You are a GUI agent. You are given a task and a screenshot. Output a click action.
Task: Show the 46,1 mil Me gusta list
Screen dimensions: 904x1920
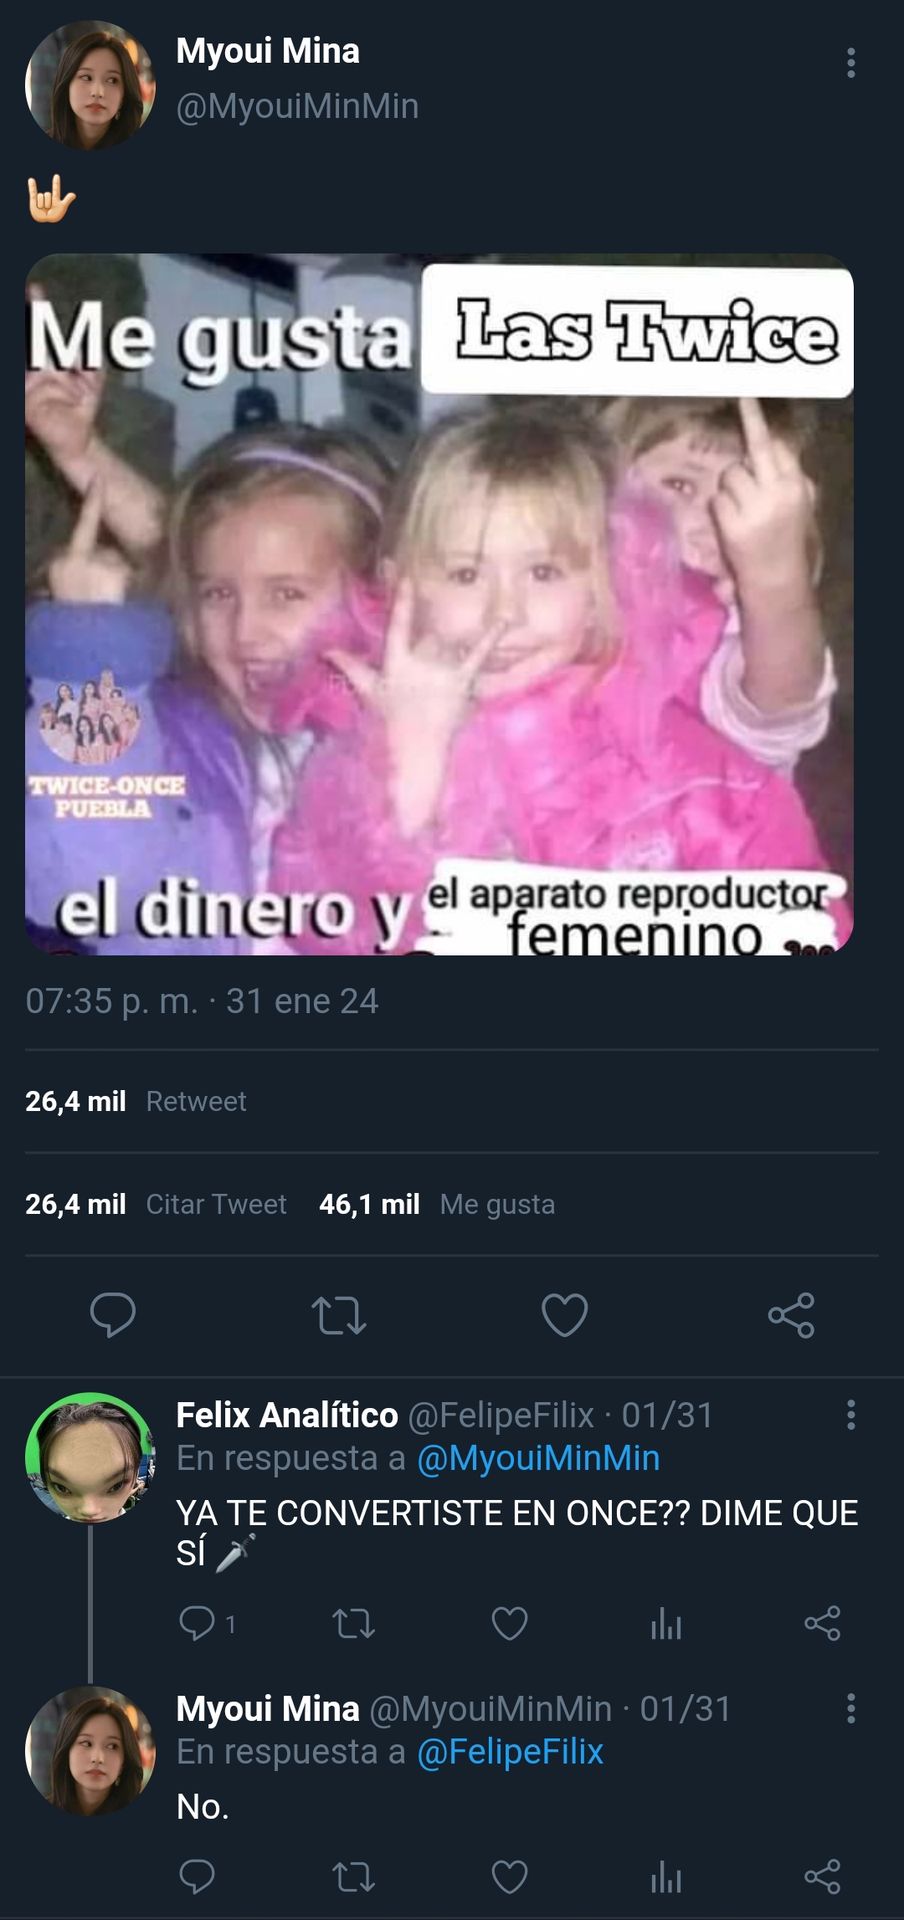click(x=437, y=1204)
